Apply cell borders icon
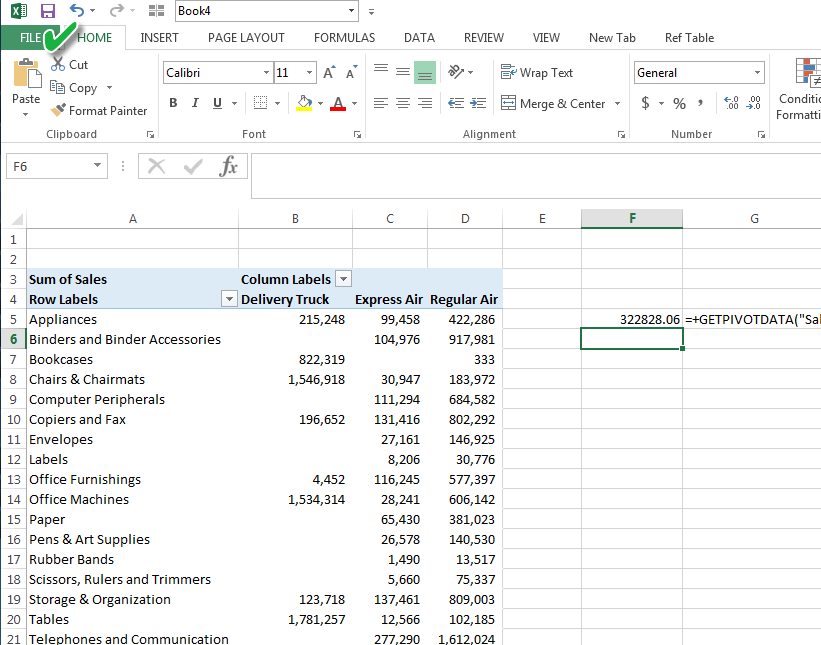The width and height of the screenshot is (821, 645). click(x=260, y=103)
